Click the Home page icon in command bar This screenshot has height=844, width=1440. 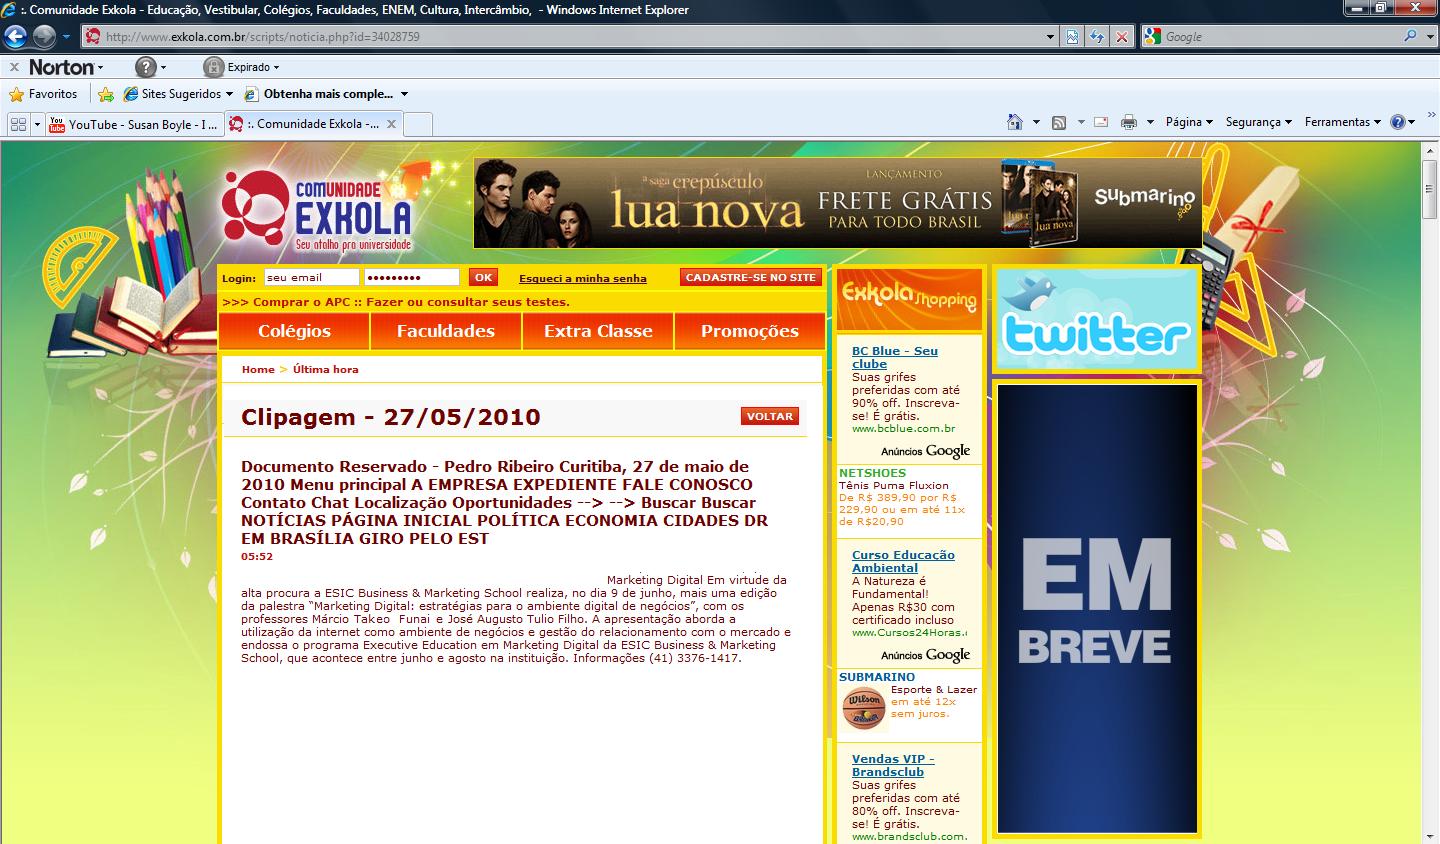(1015, 122)
